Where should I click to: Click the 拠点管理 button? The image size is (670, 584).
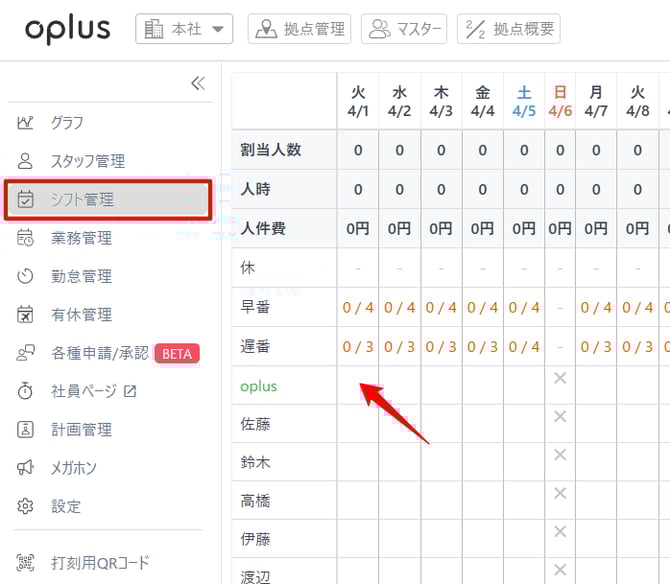point(300,29)
